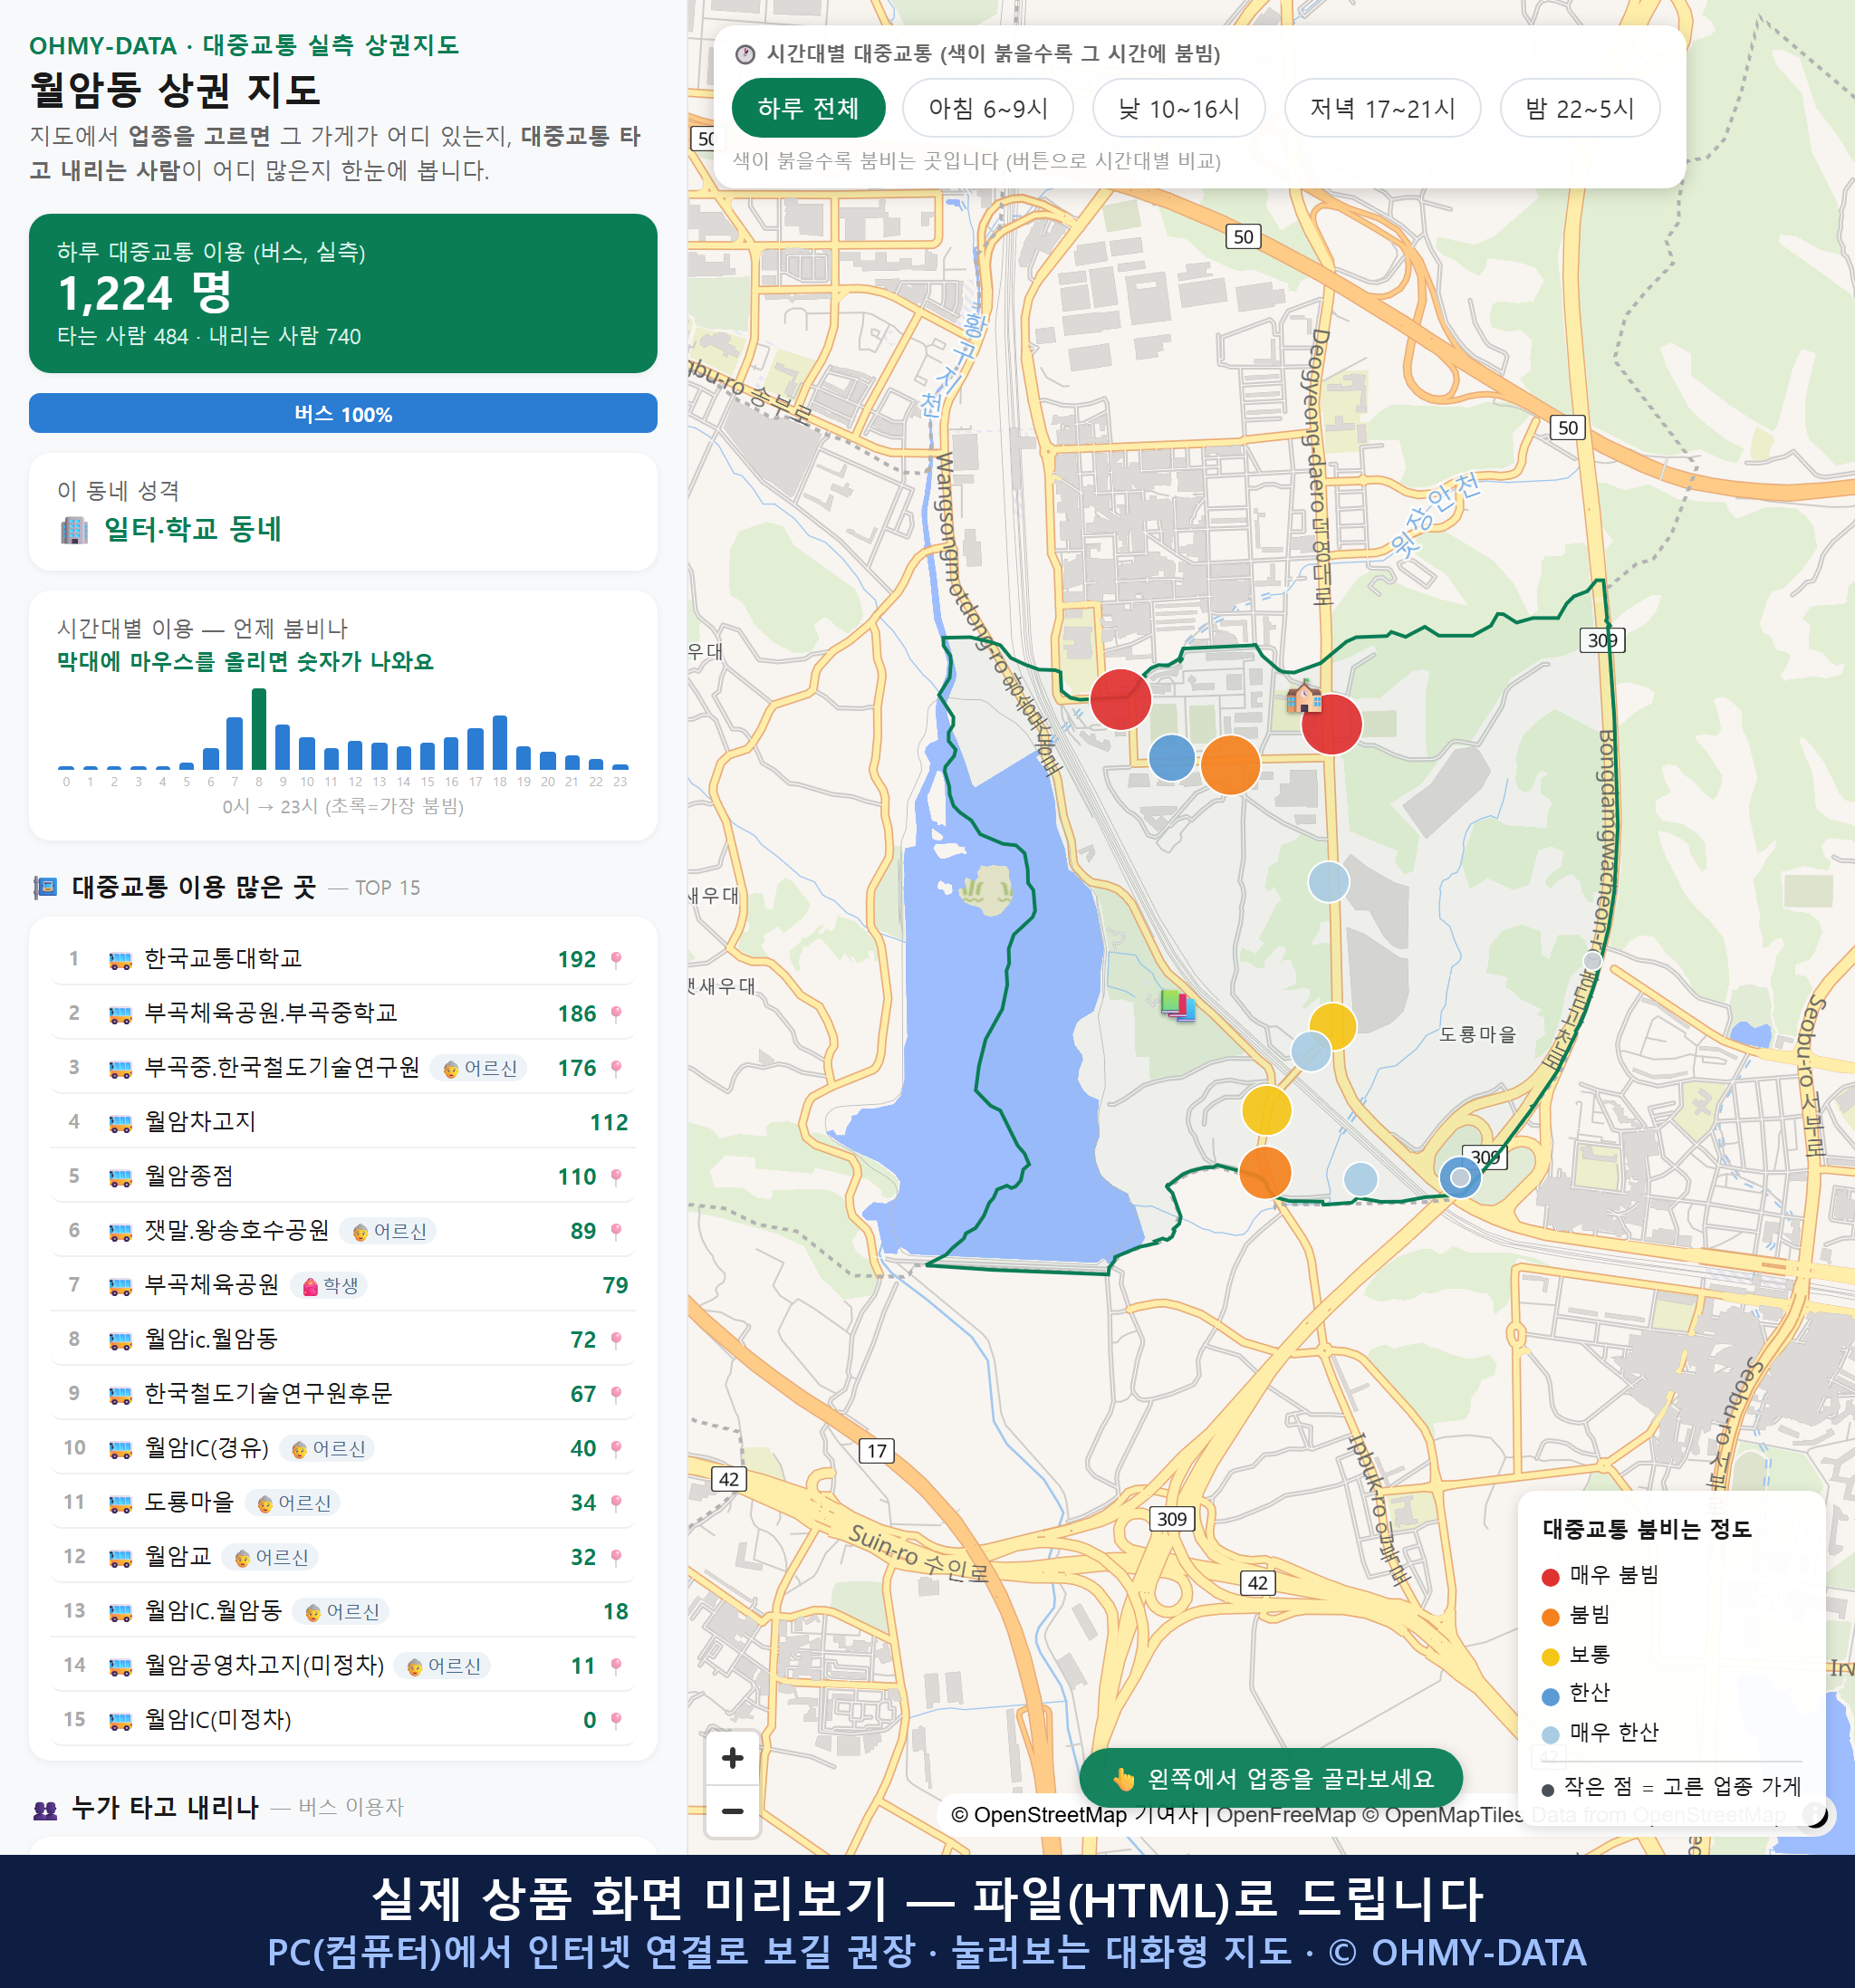Click the 어르신 tag on 월암교 row
This screenshot has height=1988, width=1855.
(271, 1557)
